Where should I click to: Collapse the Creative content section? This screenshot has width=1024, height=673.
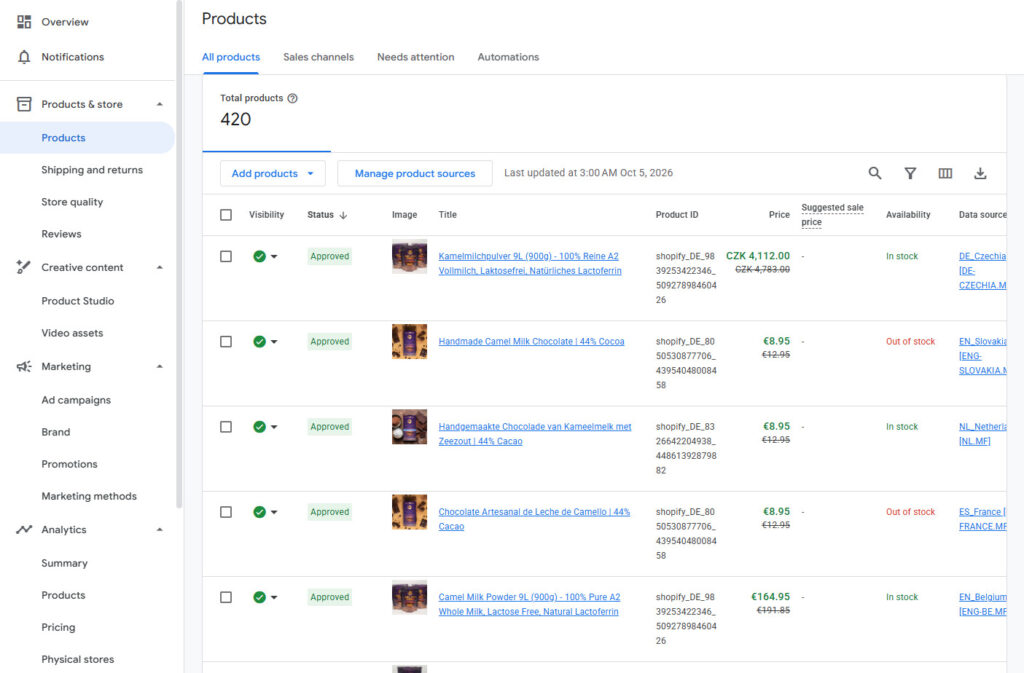[159, 267]
